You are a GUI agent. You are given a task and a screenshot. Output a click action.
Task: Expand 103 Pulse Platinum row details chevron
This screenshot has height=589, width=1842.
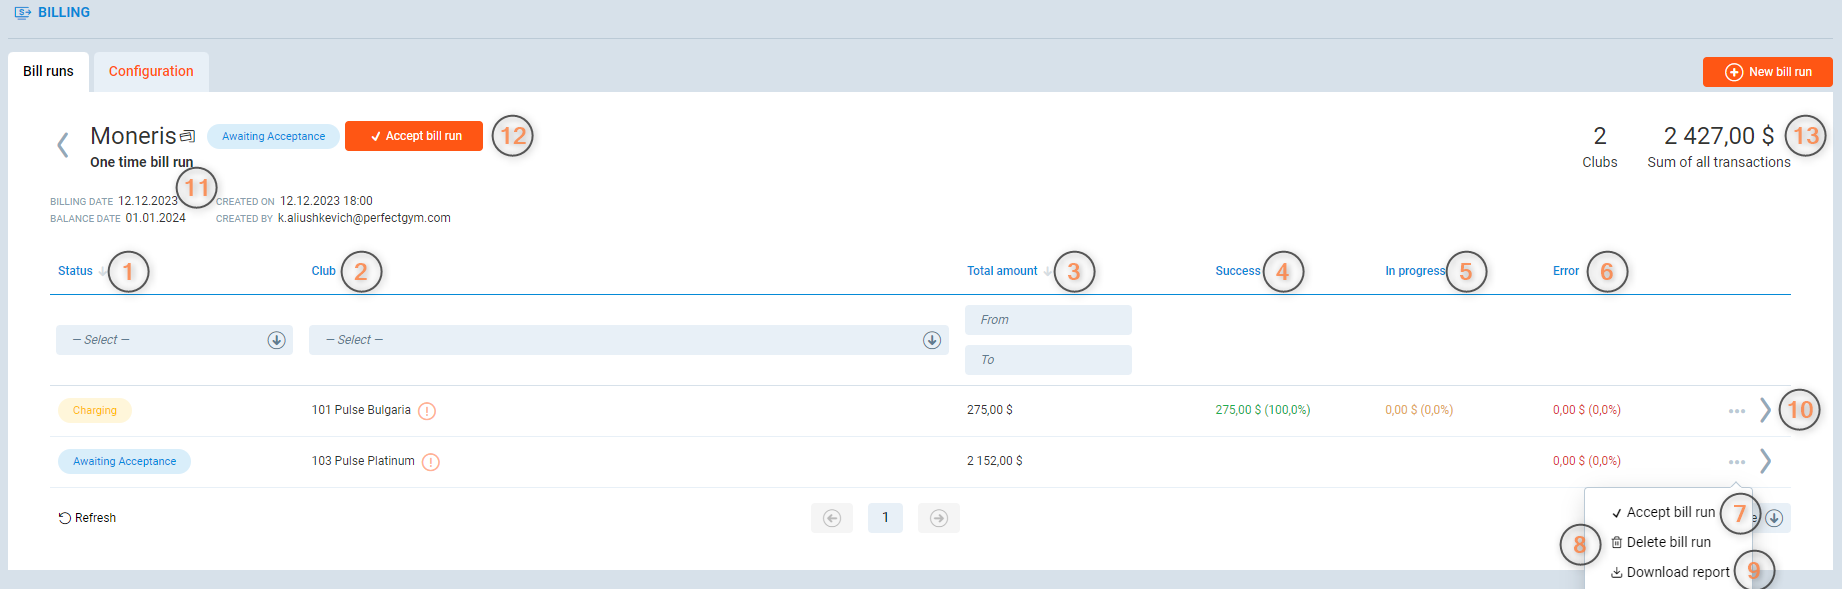(1765, 461)
